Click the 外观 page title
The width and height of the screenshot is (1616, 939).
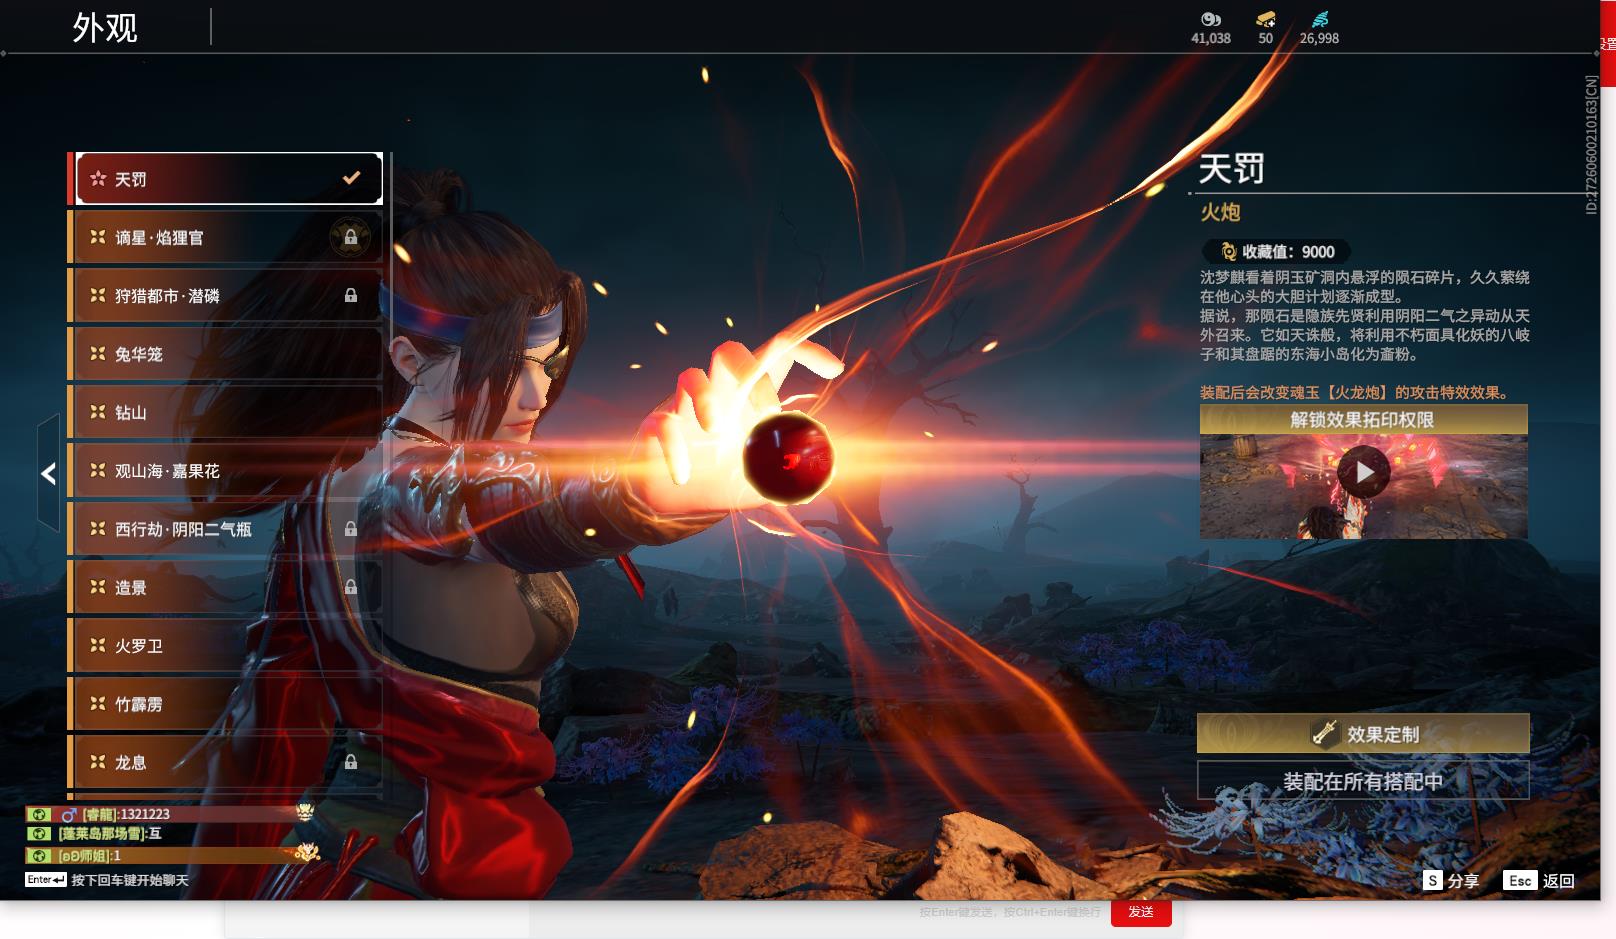pyautogui.click(x=105, y=27)
